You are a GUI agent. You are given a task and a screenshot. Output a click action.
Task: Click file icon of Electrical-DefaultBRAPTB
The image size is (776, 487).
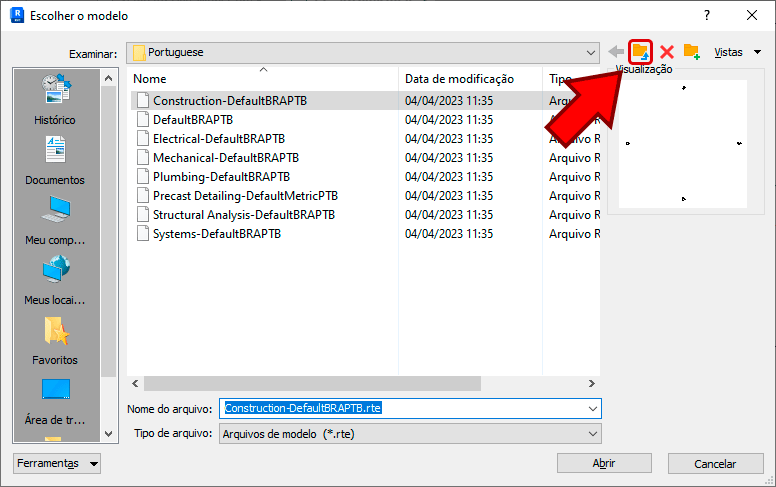(x=143, y=139)
